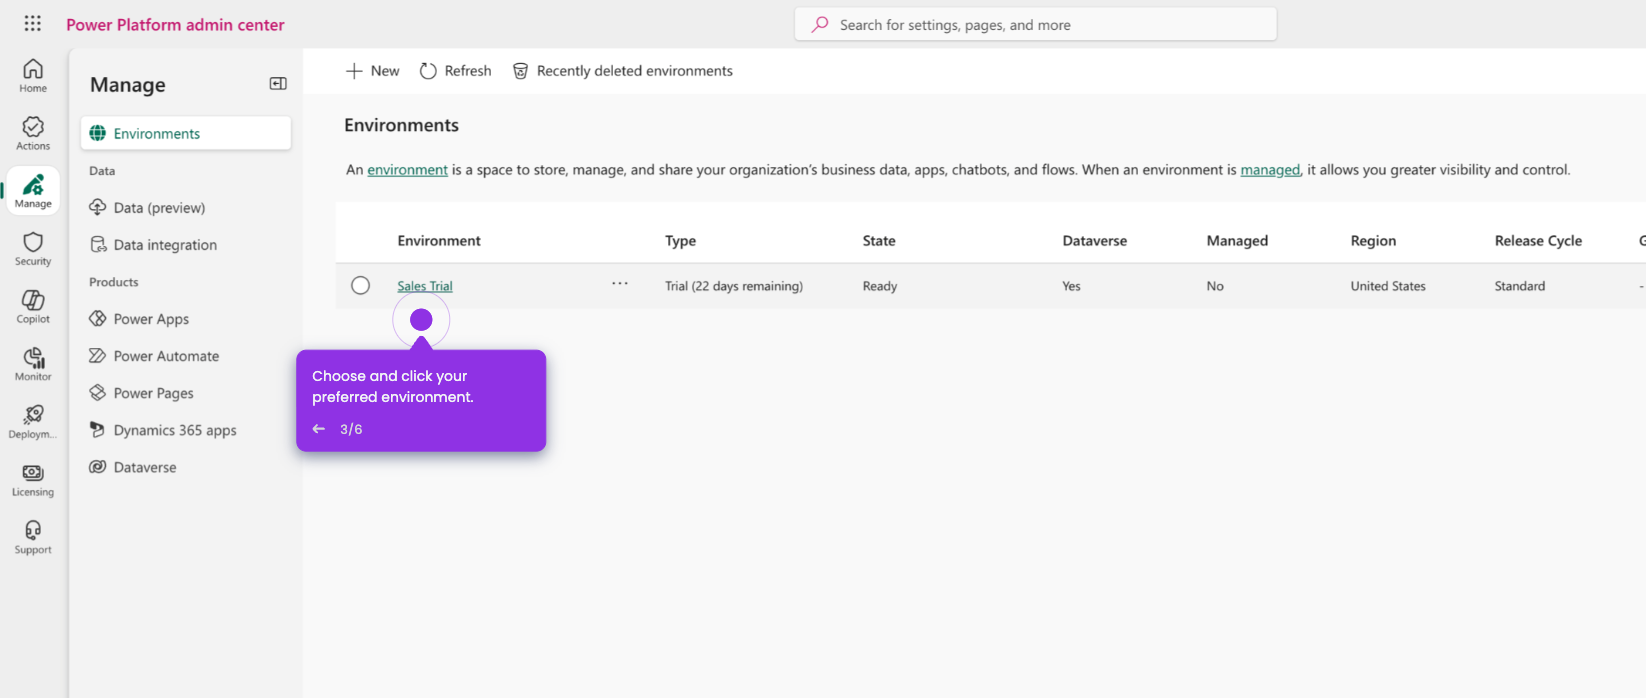Click the Refresh button label

pos(468,71)
